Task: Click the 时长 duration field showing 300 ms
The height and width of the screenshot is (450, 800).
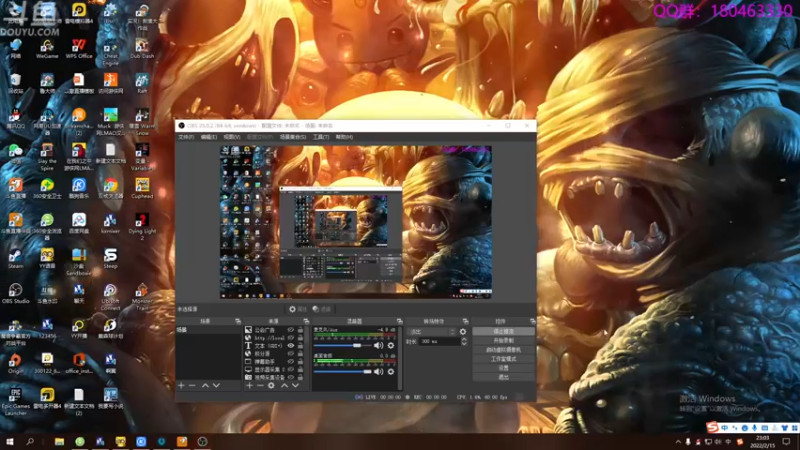Action: [x=439, y=341]
